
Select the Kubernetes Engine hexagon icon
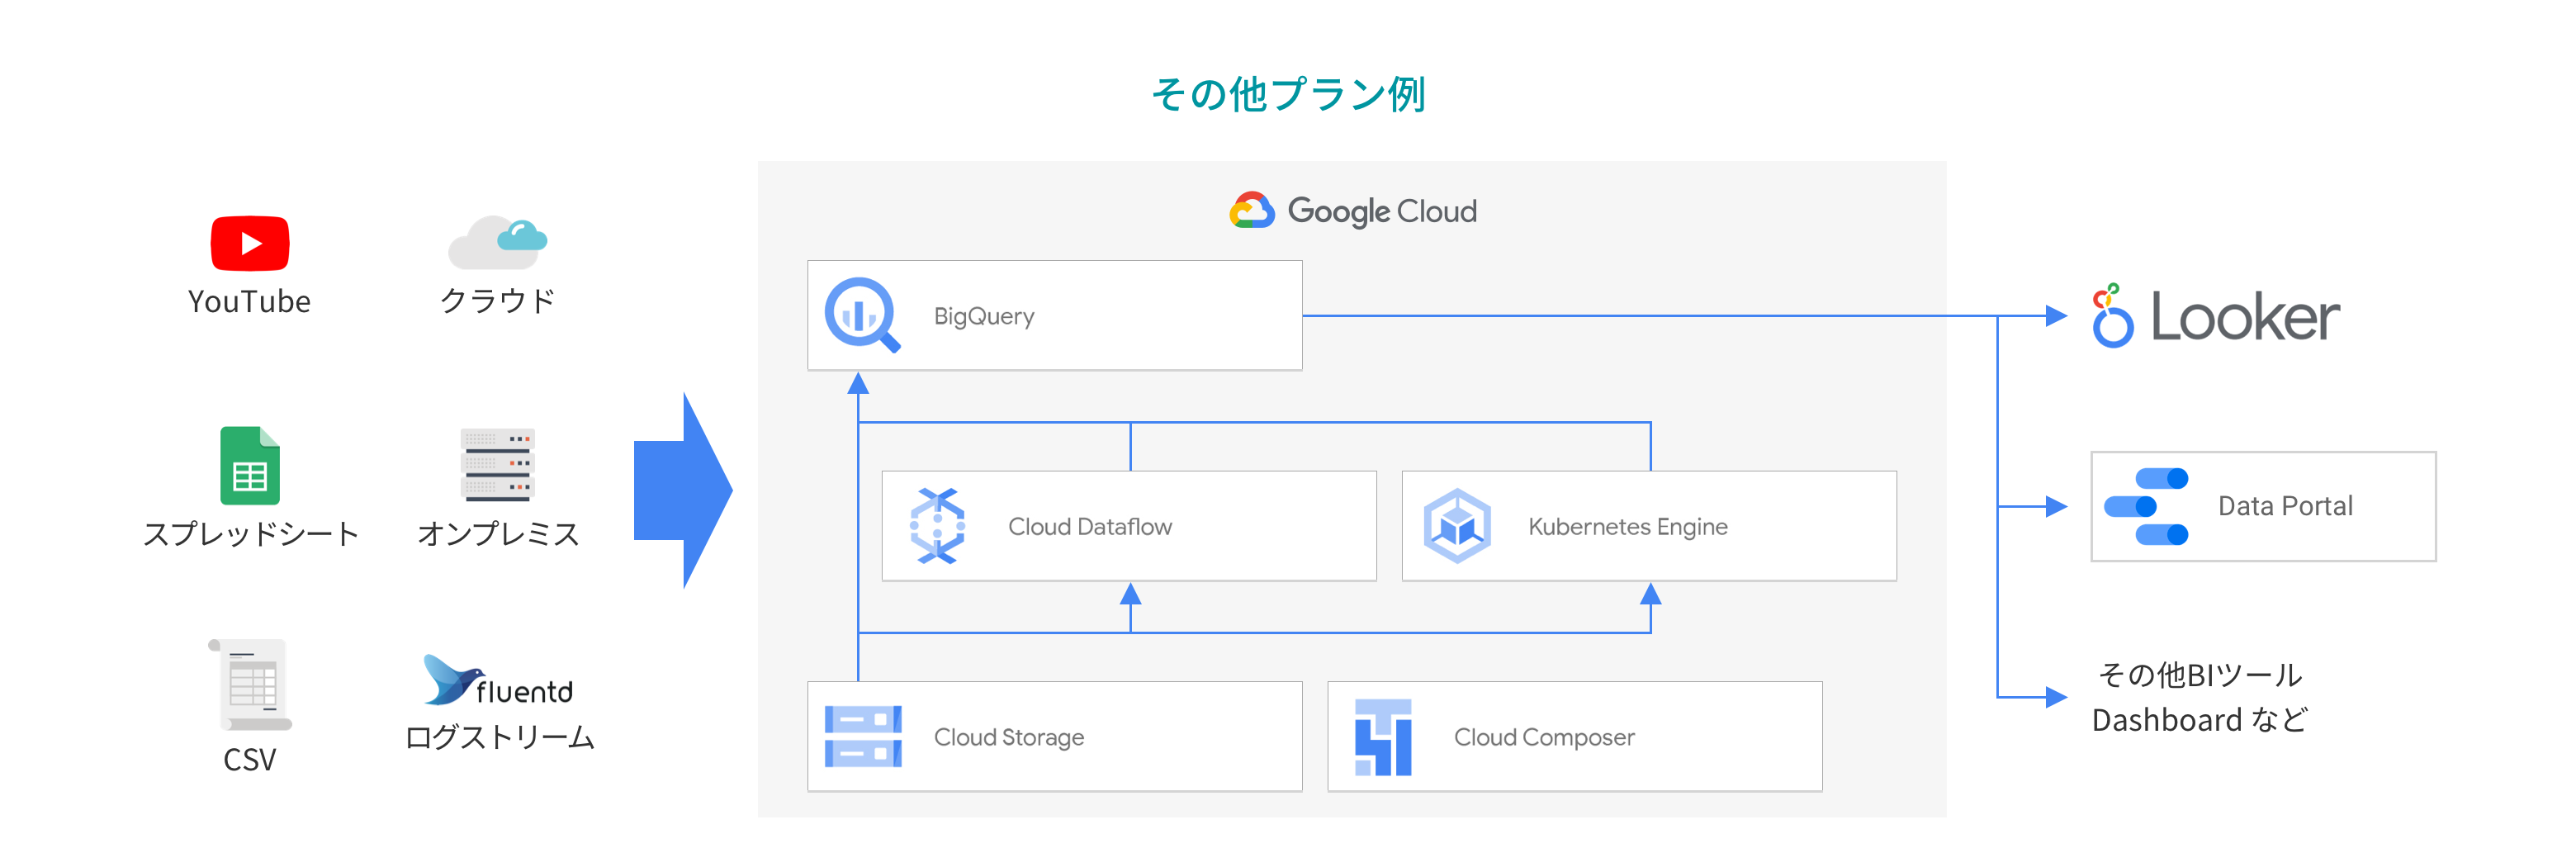click(1459, 525)
